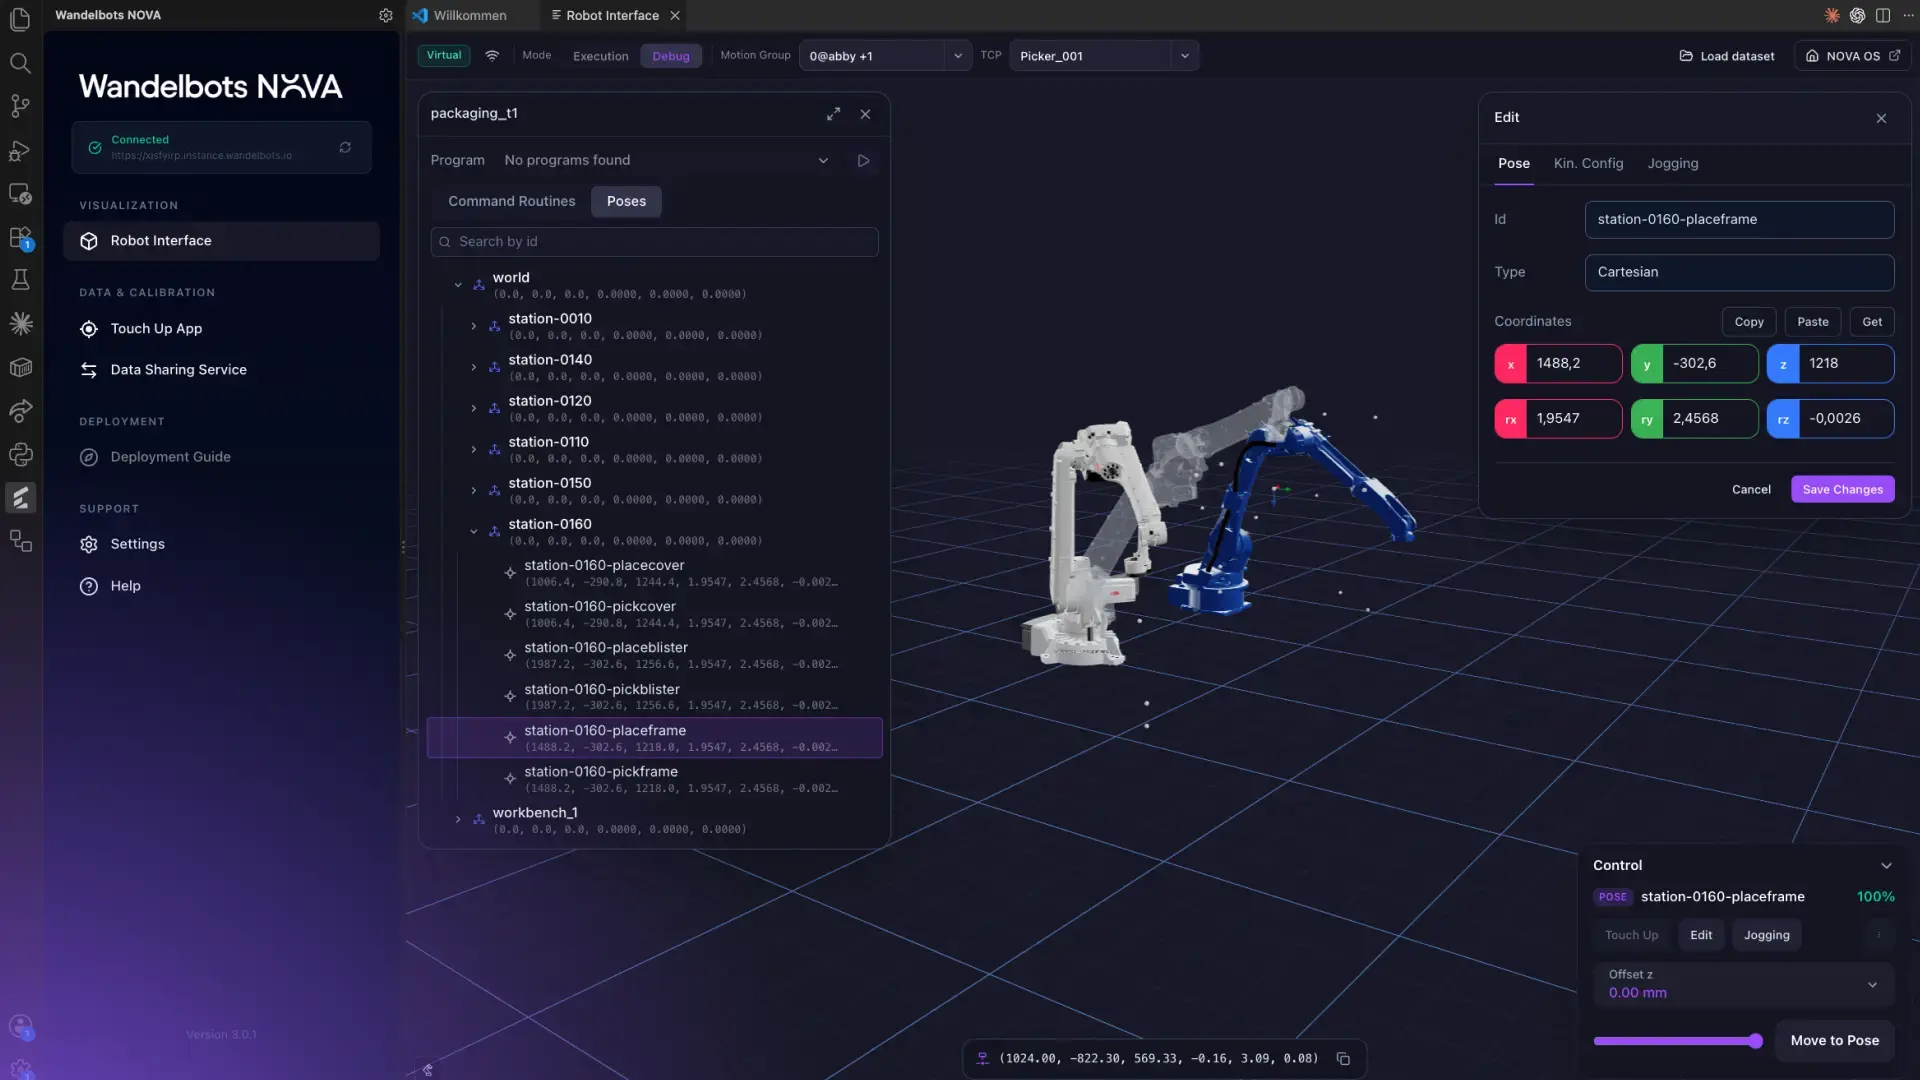Expand the workbench_1 tree node
Image resolution: width=1920 pixels, height=1080 pixels.
point(458,820)
